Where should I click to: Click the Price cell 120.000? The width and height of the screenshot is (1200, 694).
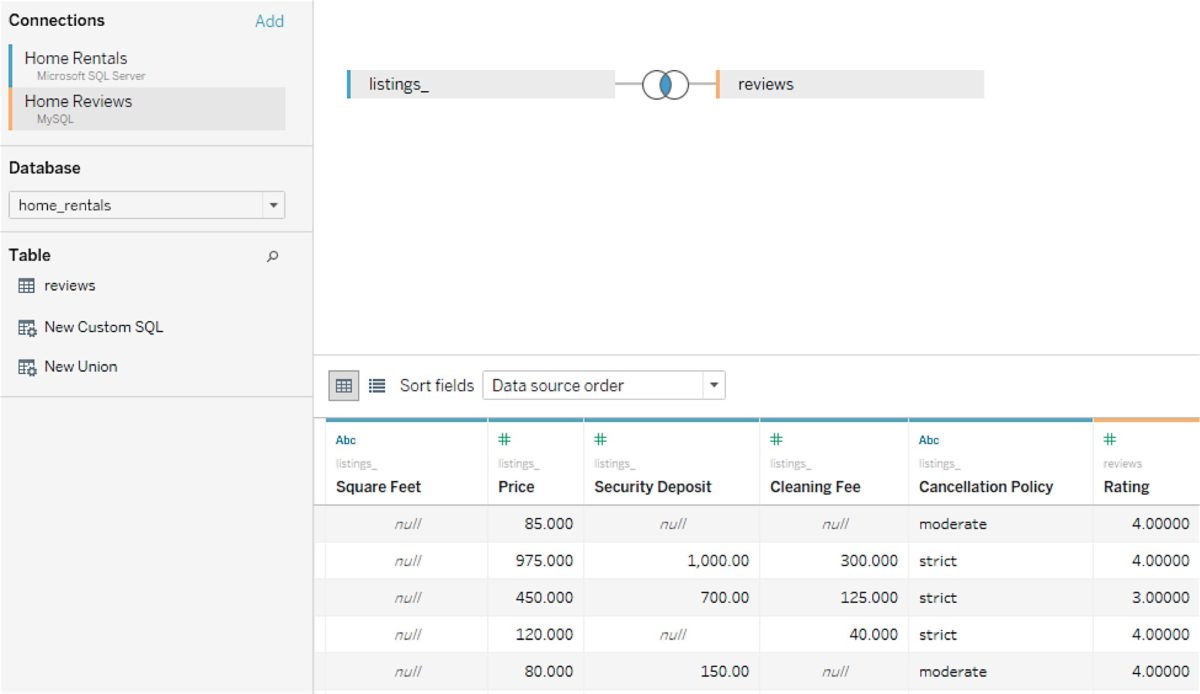(x=536, y=635)
